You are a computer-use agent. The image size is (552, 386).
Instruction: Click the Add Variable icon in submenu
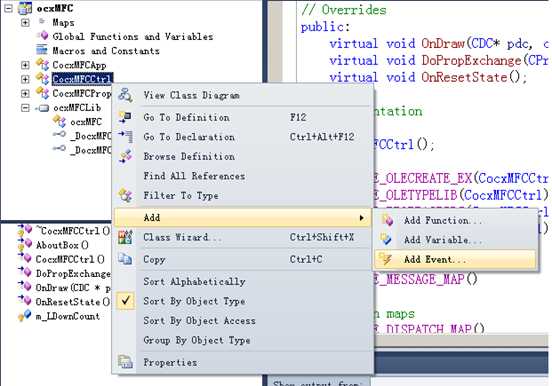coord(386,239)
